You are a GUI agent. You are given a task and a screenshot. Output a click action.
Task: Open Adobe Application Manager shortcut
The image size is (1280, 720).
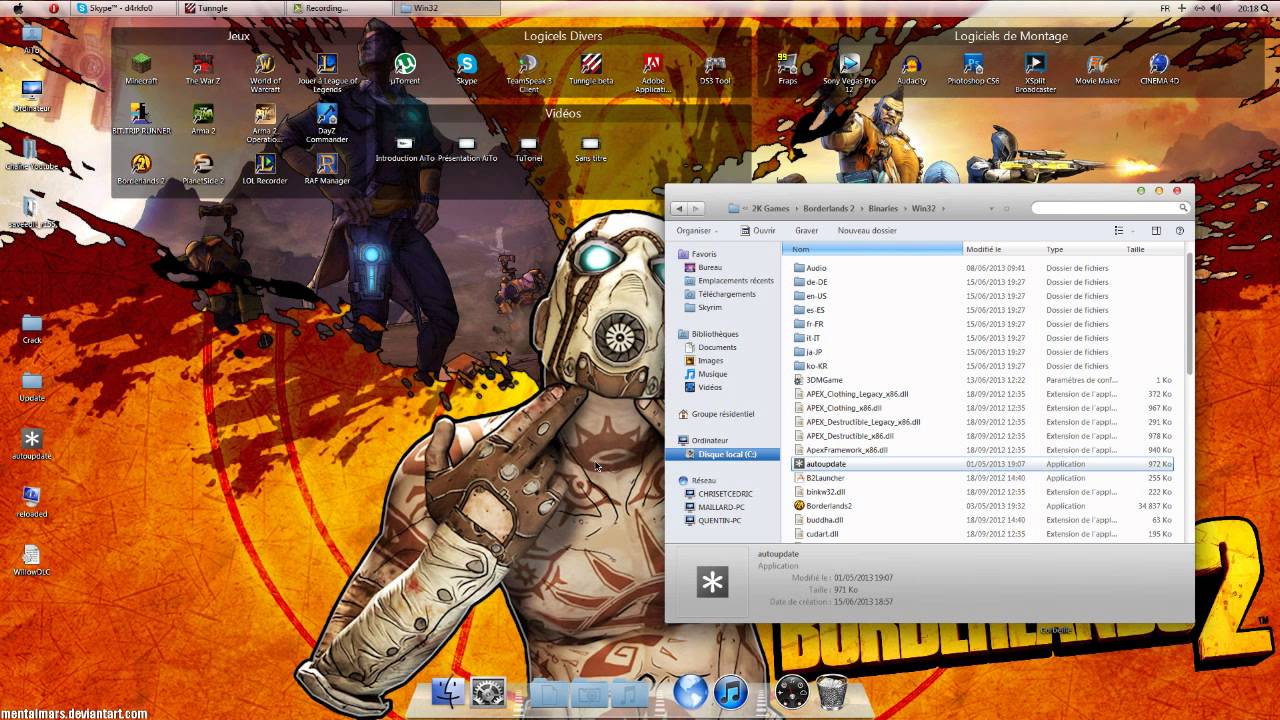tap(653, 72)
